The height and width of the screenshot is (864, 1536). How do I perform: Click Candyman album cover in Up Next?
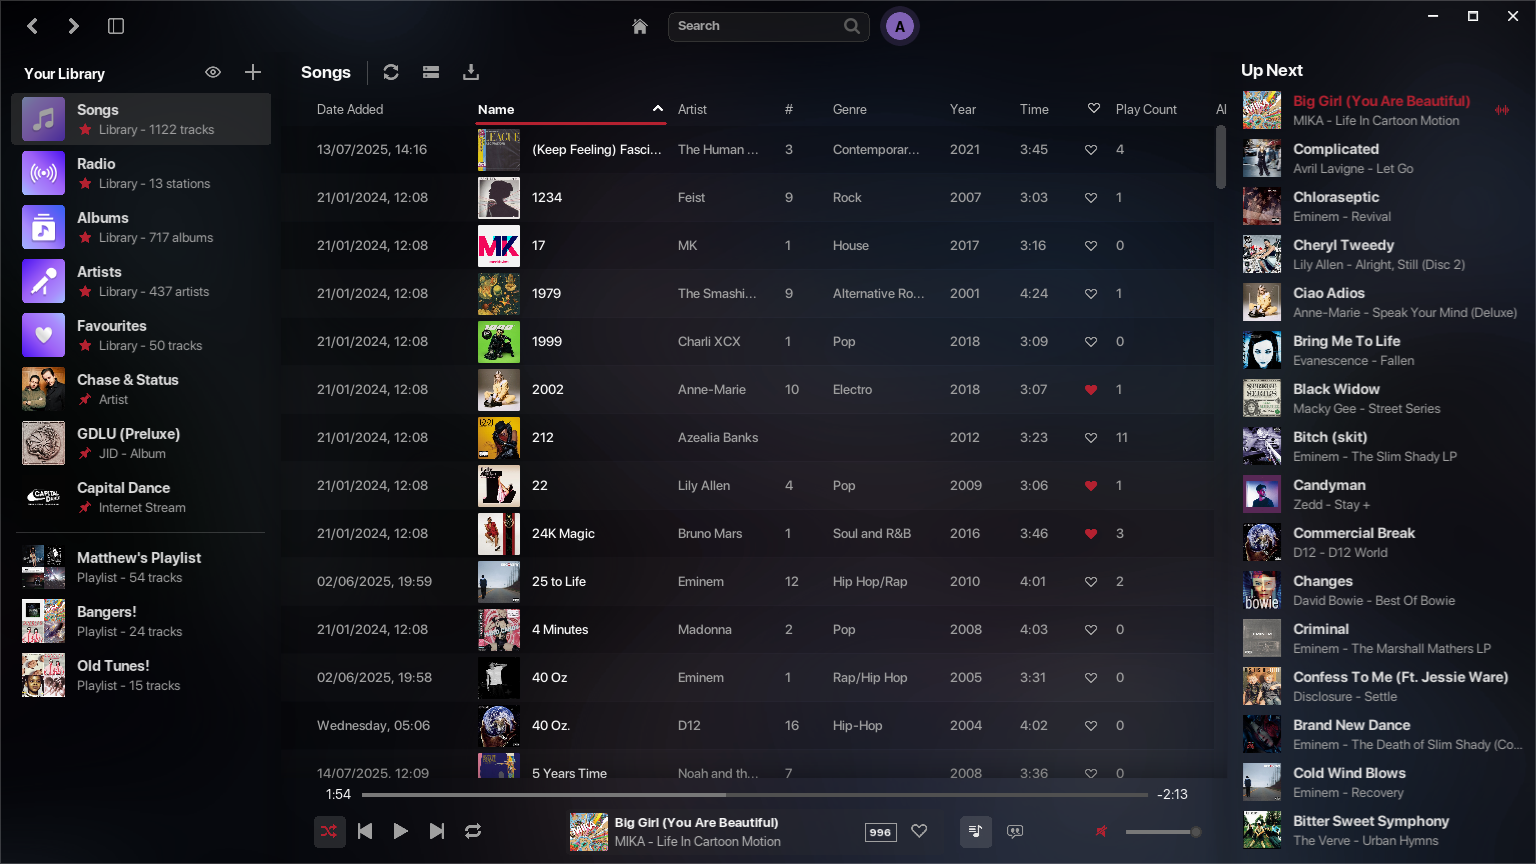tap(1262, 494)
